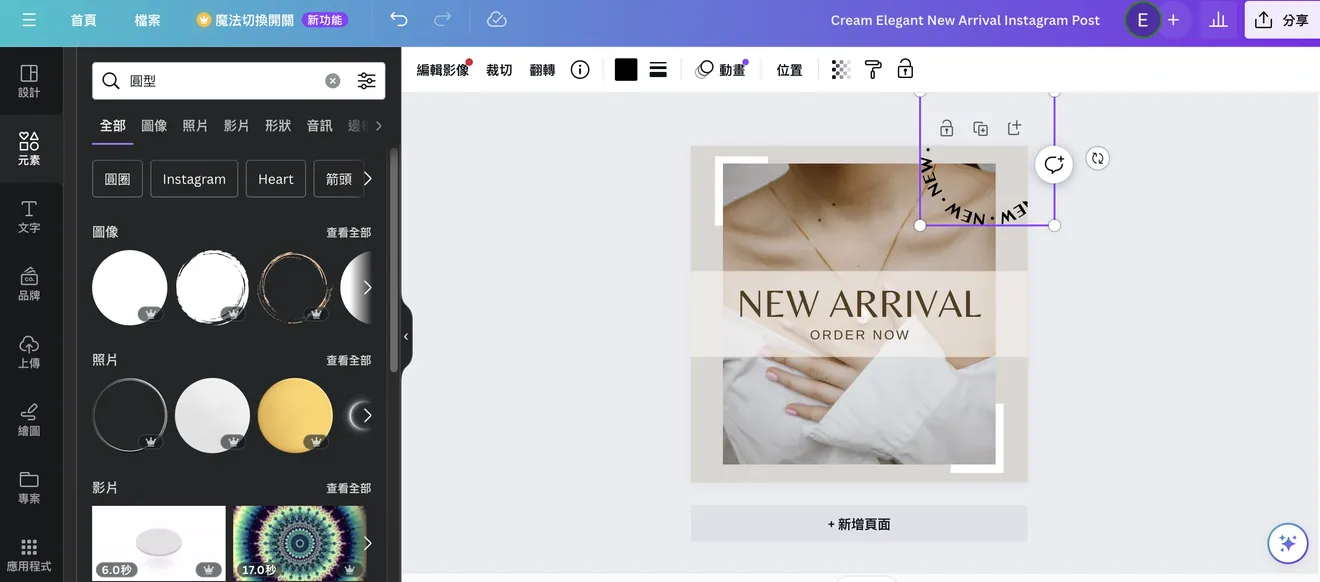Click the floating add-page plus icon
Viewport: 1320px width, 582px height.
1014,128
